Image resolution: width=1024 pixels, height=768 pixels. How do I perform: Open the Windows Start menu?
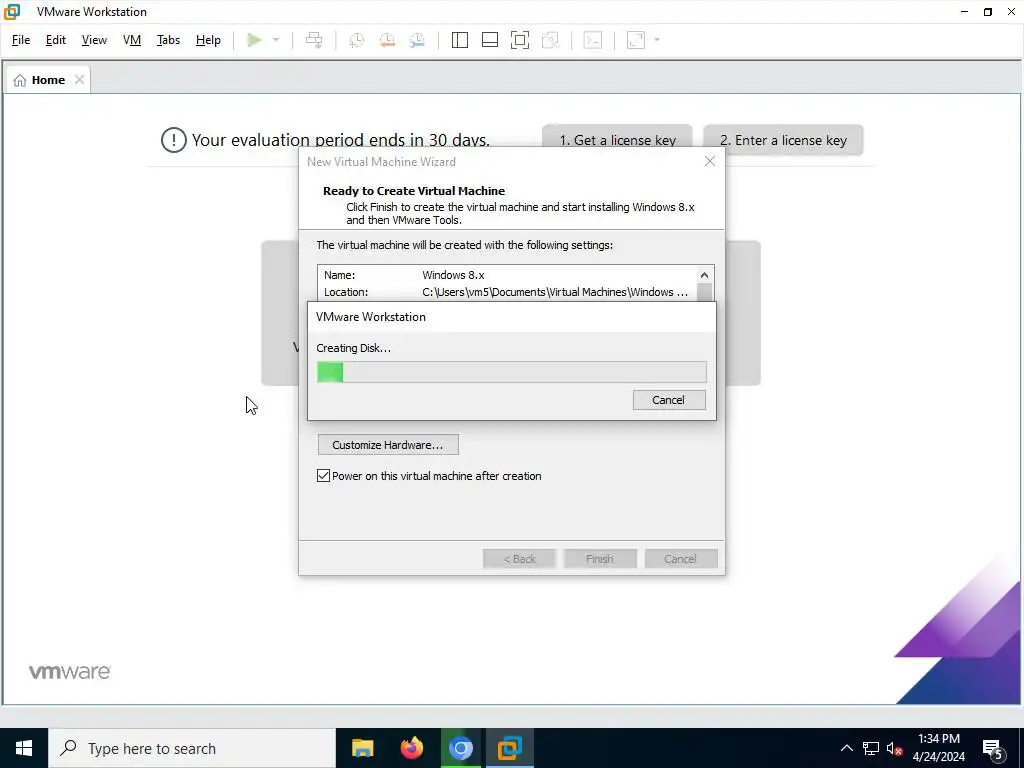click(x=24, y=748)
